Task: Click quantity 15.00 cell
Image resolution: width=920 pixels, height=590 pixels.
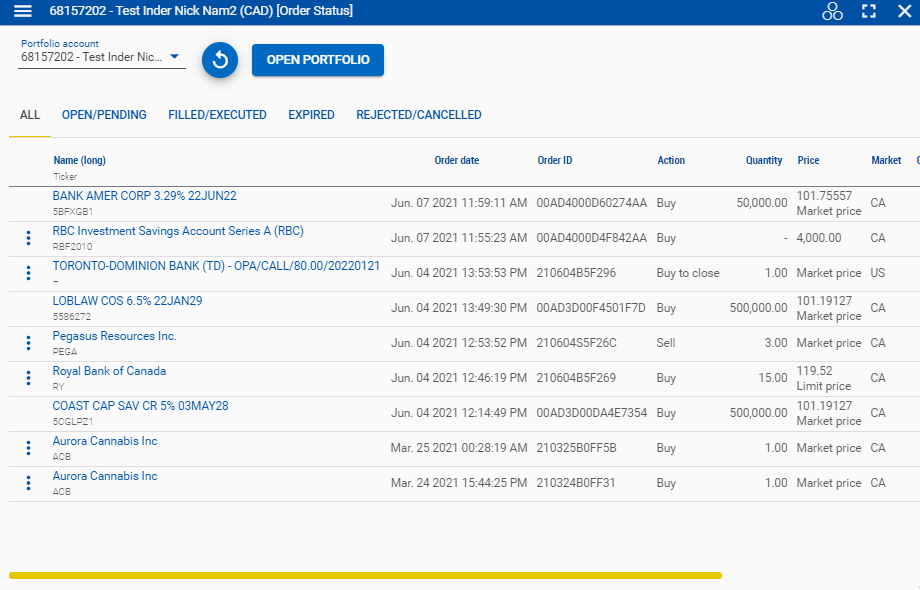Action: tap(773, 378)
